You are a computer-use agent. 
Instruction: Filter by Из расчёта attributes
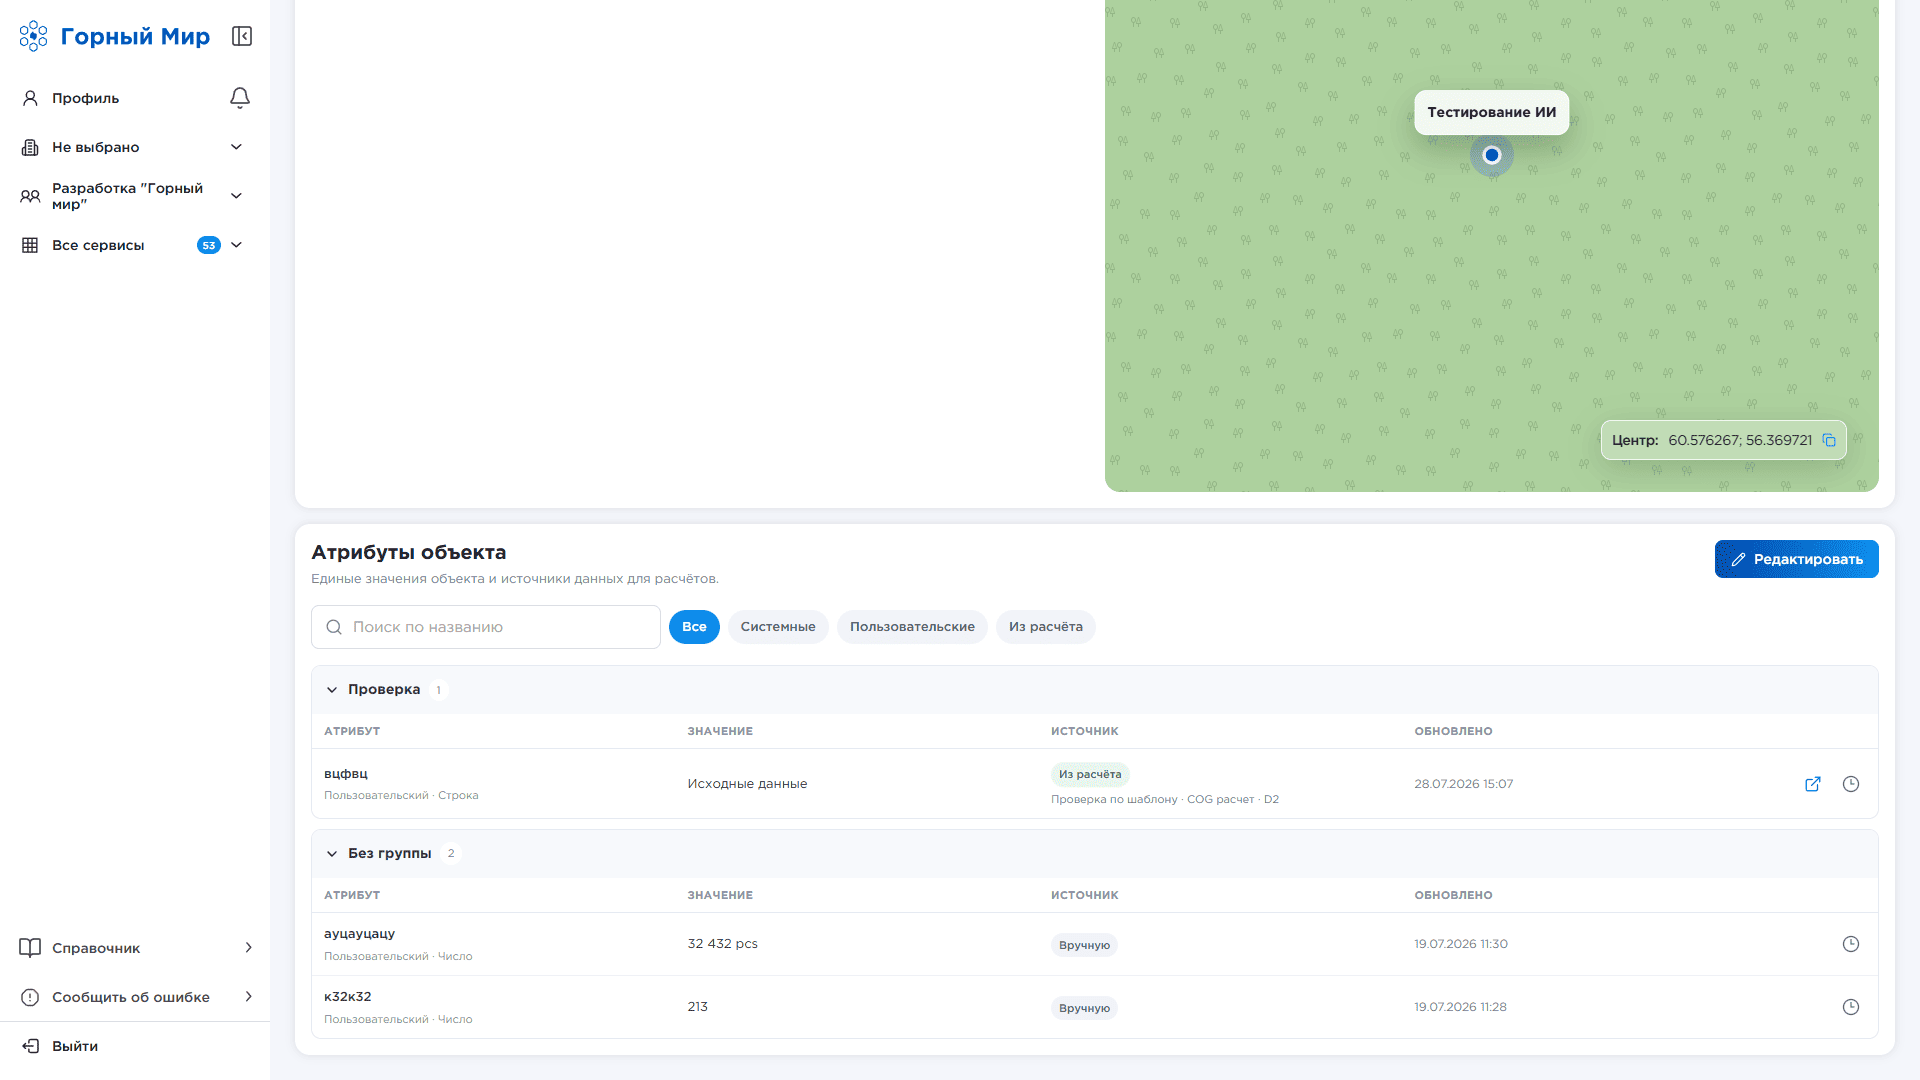click(1046, 627)
